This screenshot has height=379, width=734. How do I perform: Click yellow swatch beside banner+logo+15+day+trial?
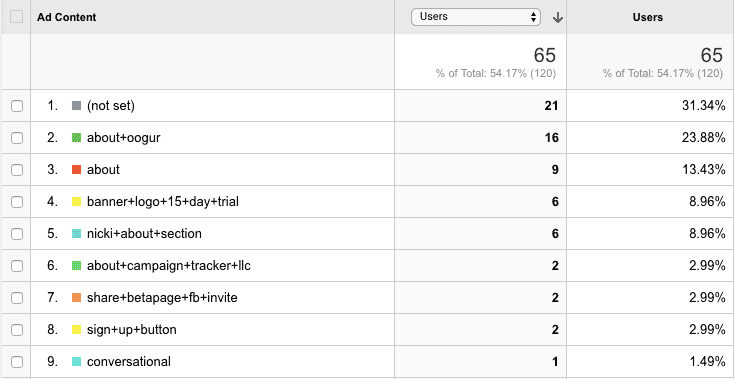click(x=76, y=202)
